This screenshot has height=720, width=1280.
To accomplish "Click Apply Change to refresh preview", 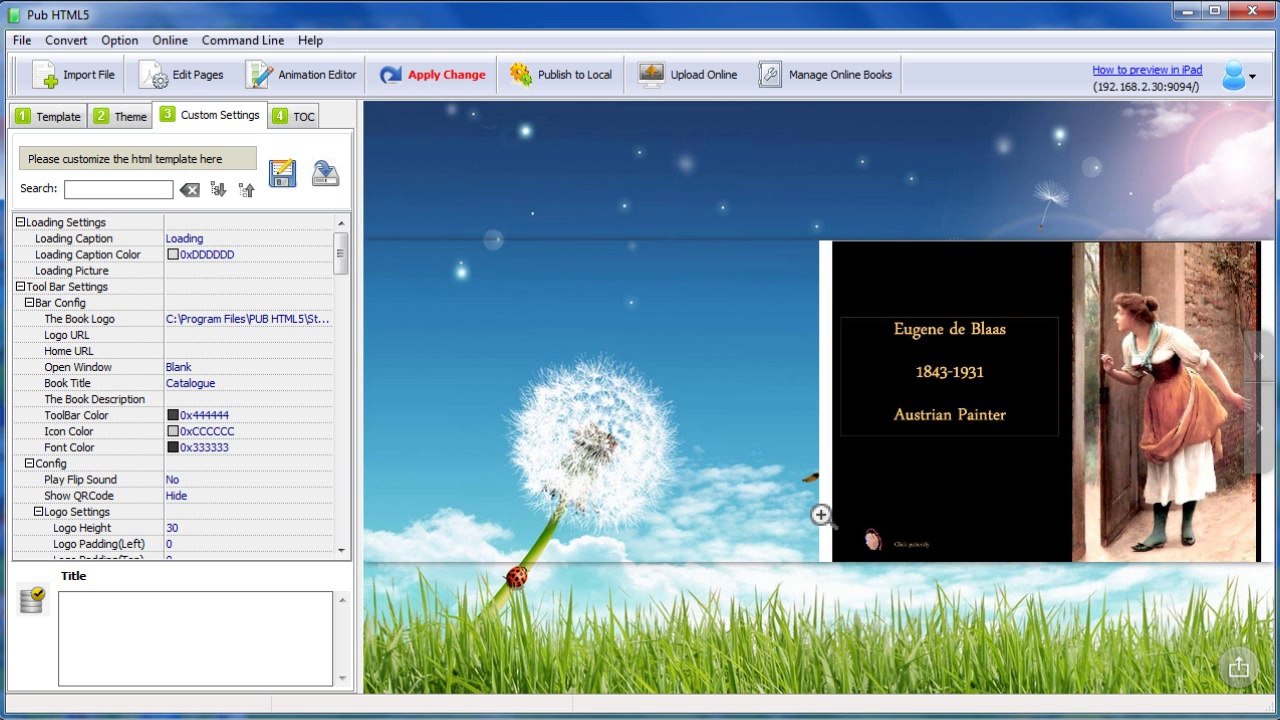I will tap(432, 75).
